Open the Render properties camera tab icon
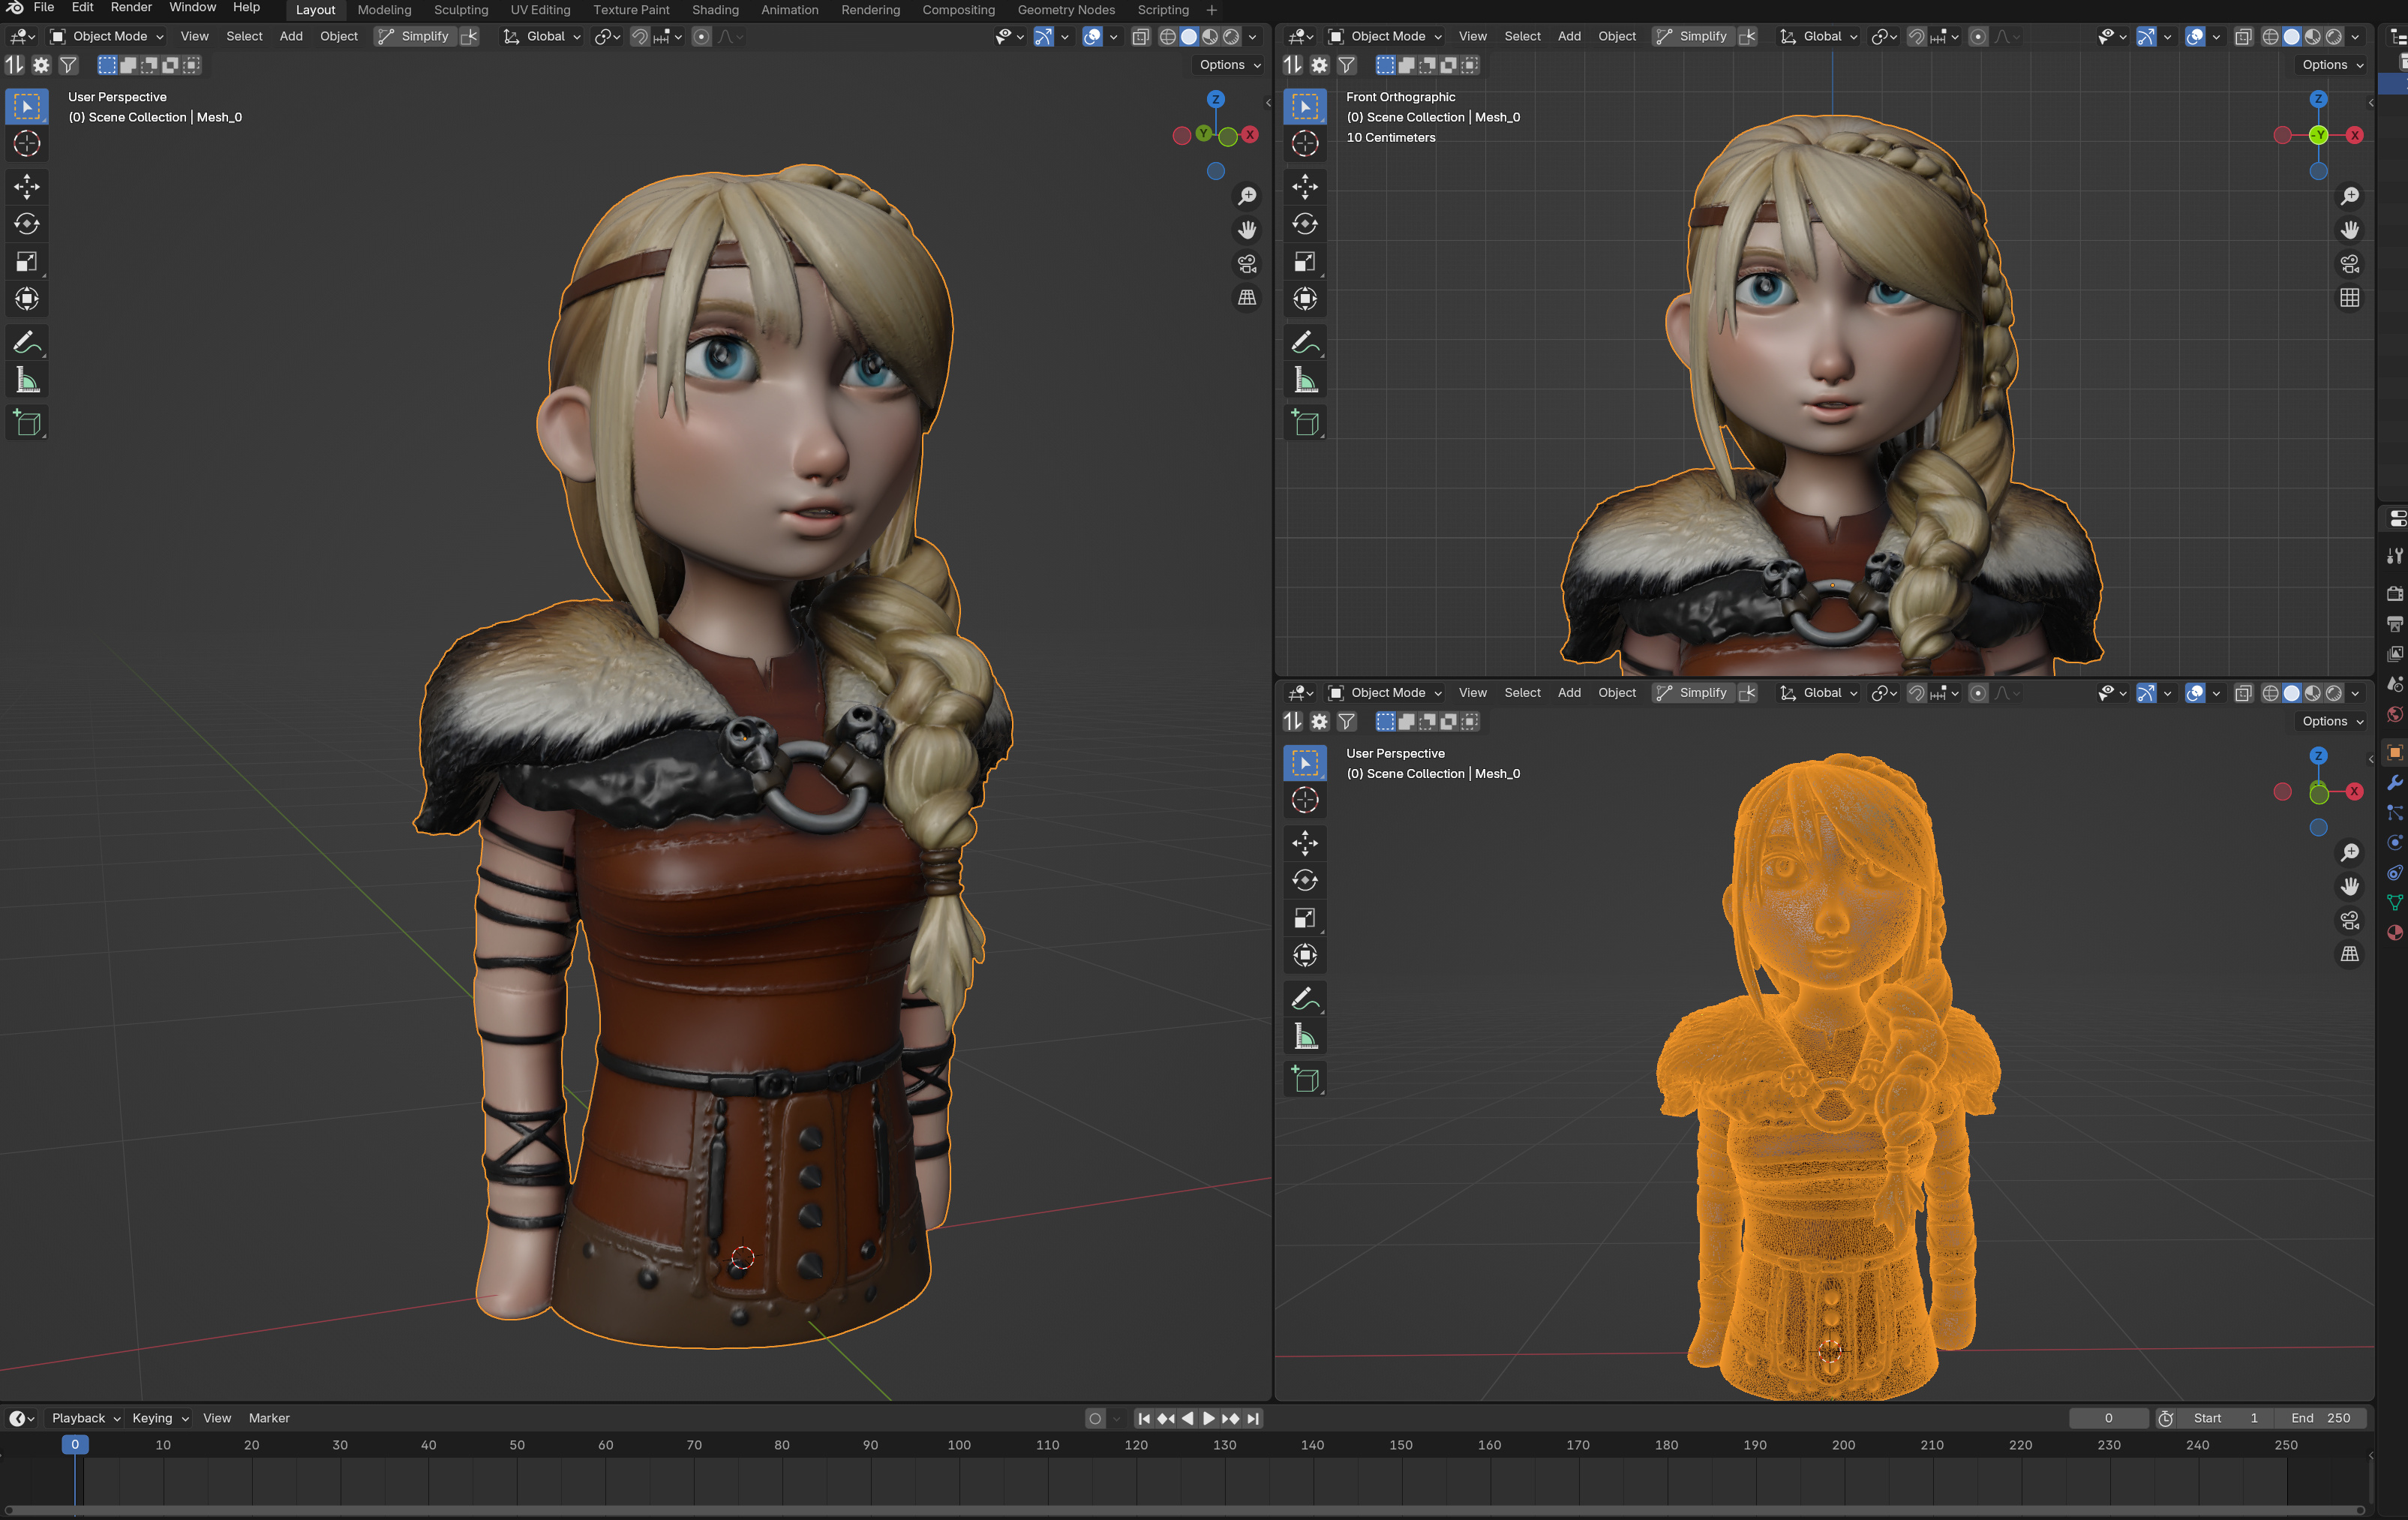 point(2394,594)
